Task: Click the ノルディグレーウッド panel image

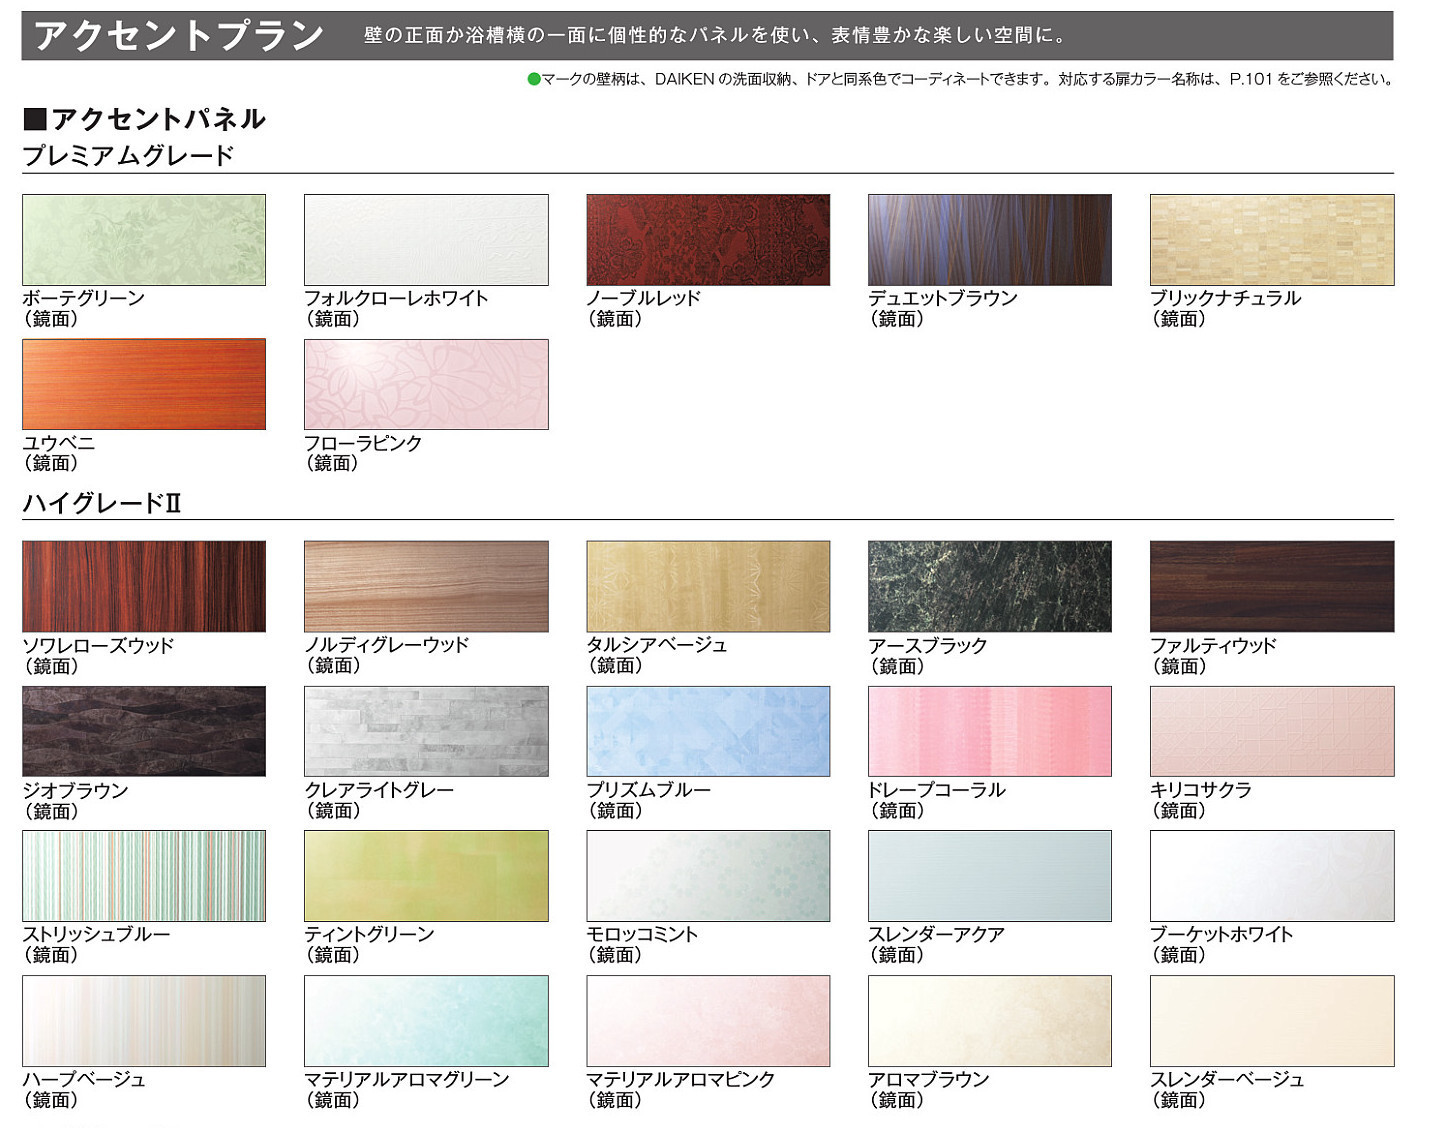Action: click(426, 586)
